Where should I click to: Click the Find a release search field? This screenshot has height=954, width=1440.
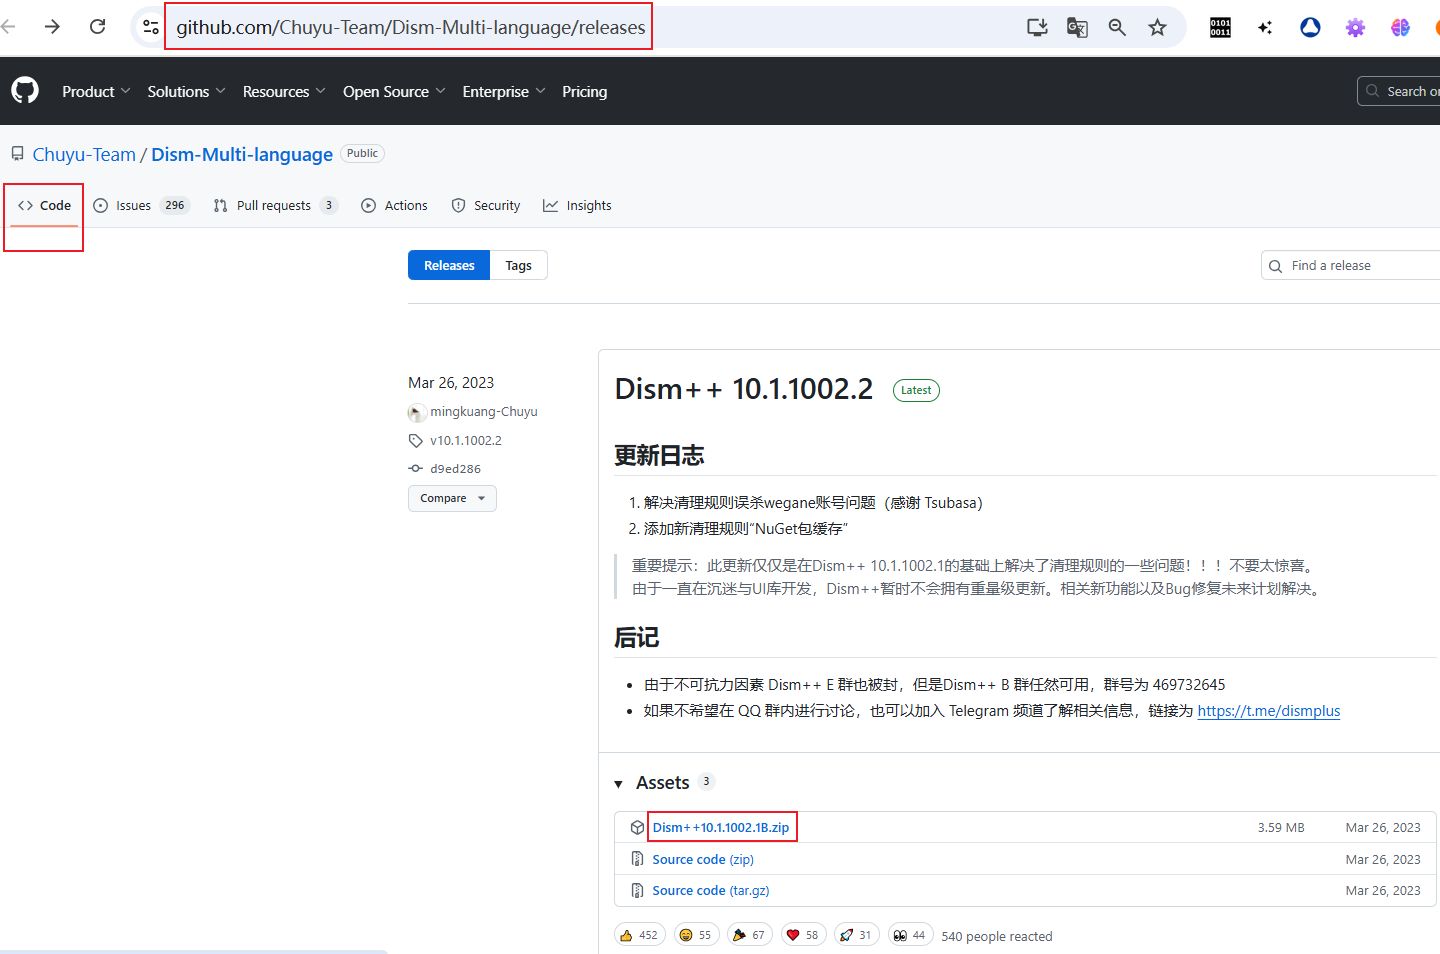coord(1355,265)
